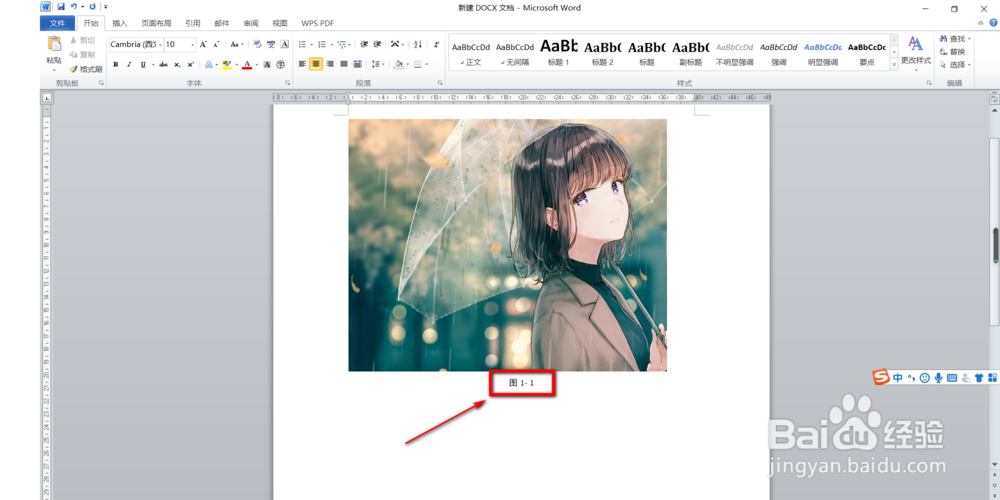The width and height of the screenshot is (1000, 500).
Task: Apply subscript formatting
Action: [177, 64]
